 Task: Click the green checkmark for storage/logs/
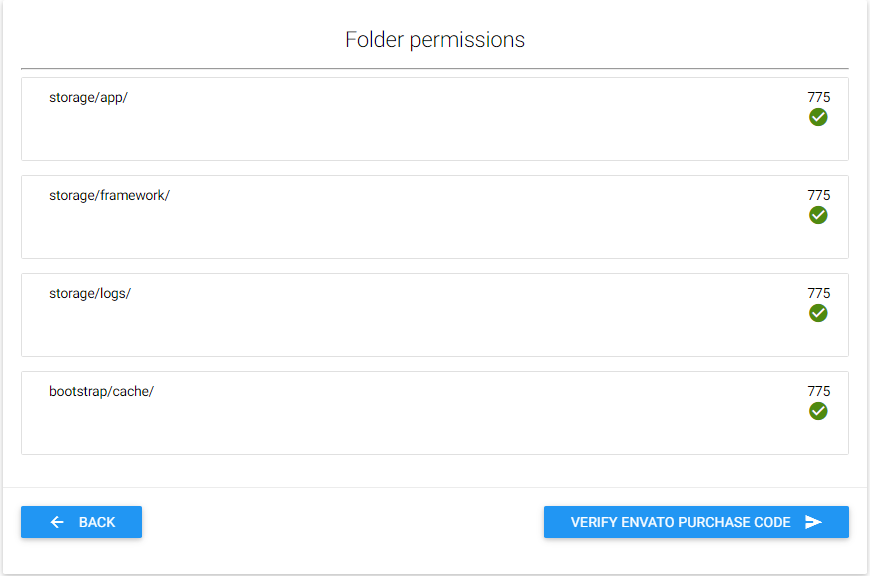pyautogui.click(x=818, y=313)
